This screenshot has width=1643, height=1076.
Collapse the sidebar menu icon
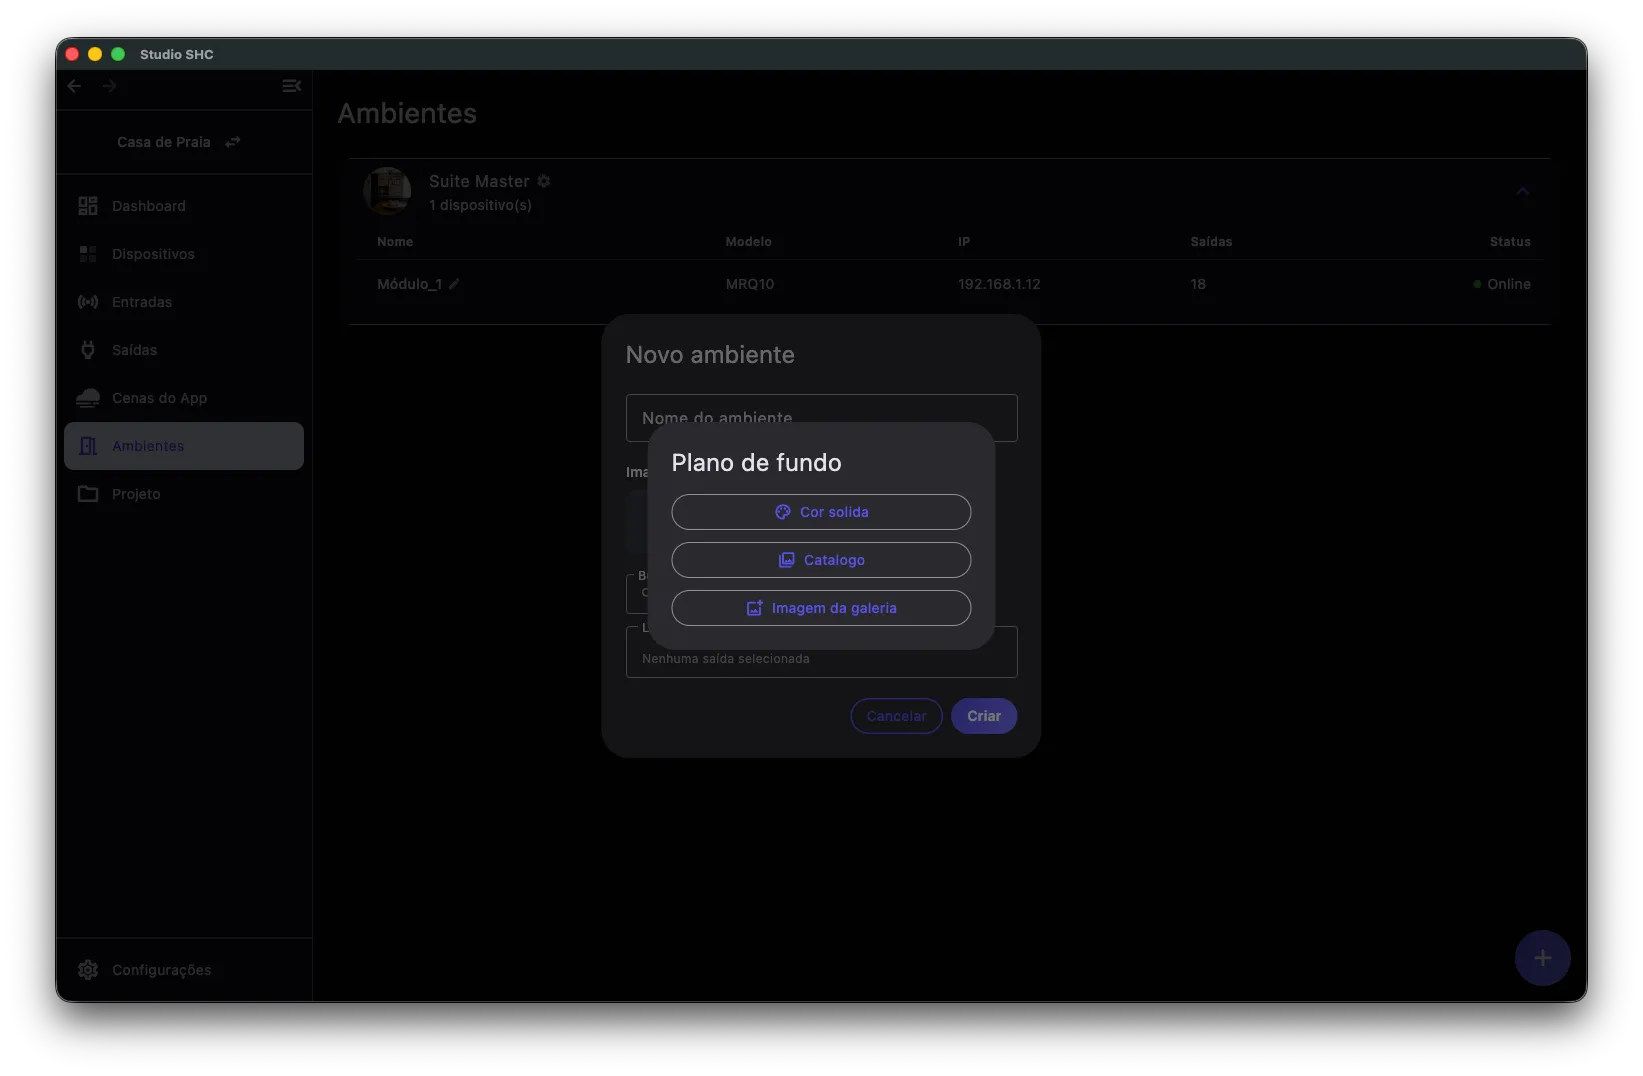pos(292,86)
